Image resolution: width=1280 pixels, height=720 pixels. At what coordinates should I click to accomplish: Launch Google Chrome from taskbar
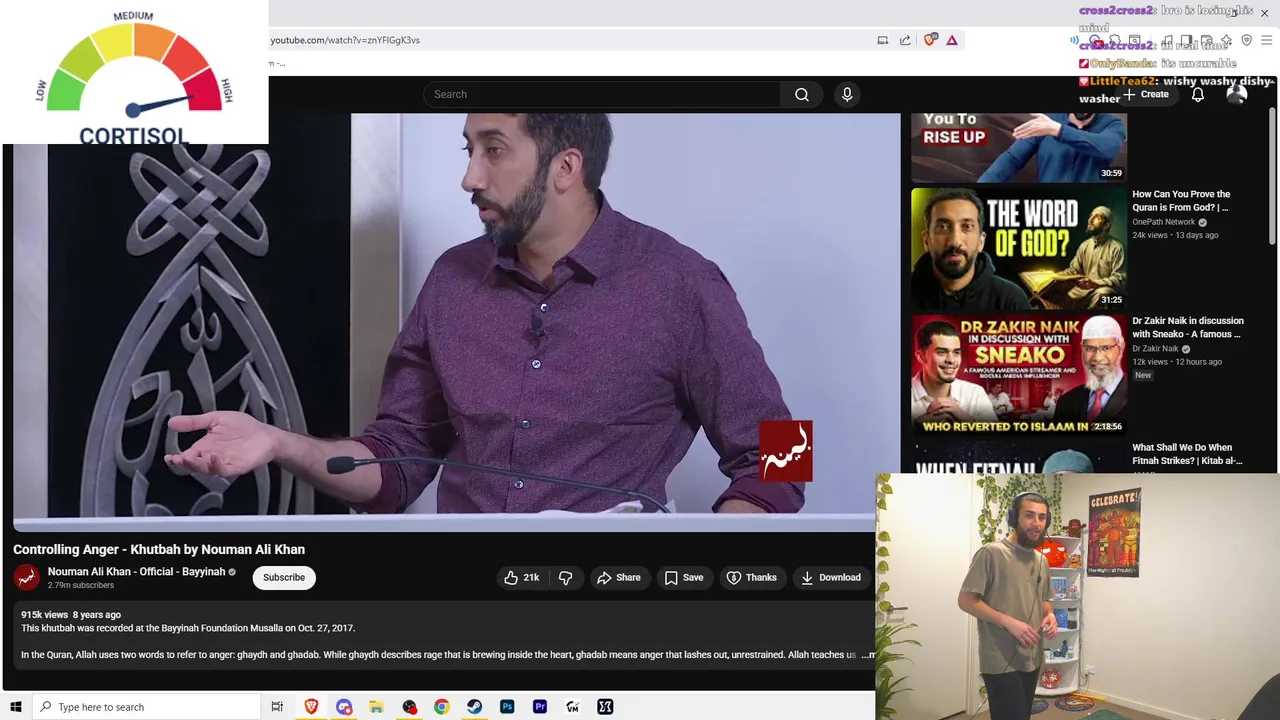(x=441, y=707)
